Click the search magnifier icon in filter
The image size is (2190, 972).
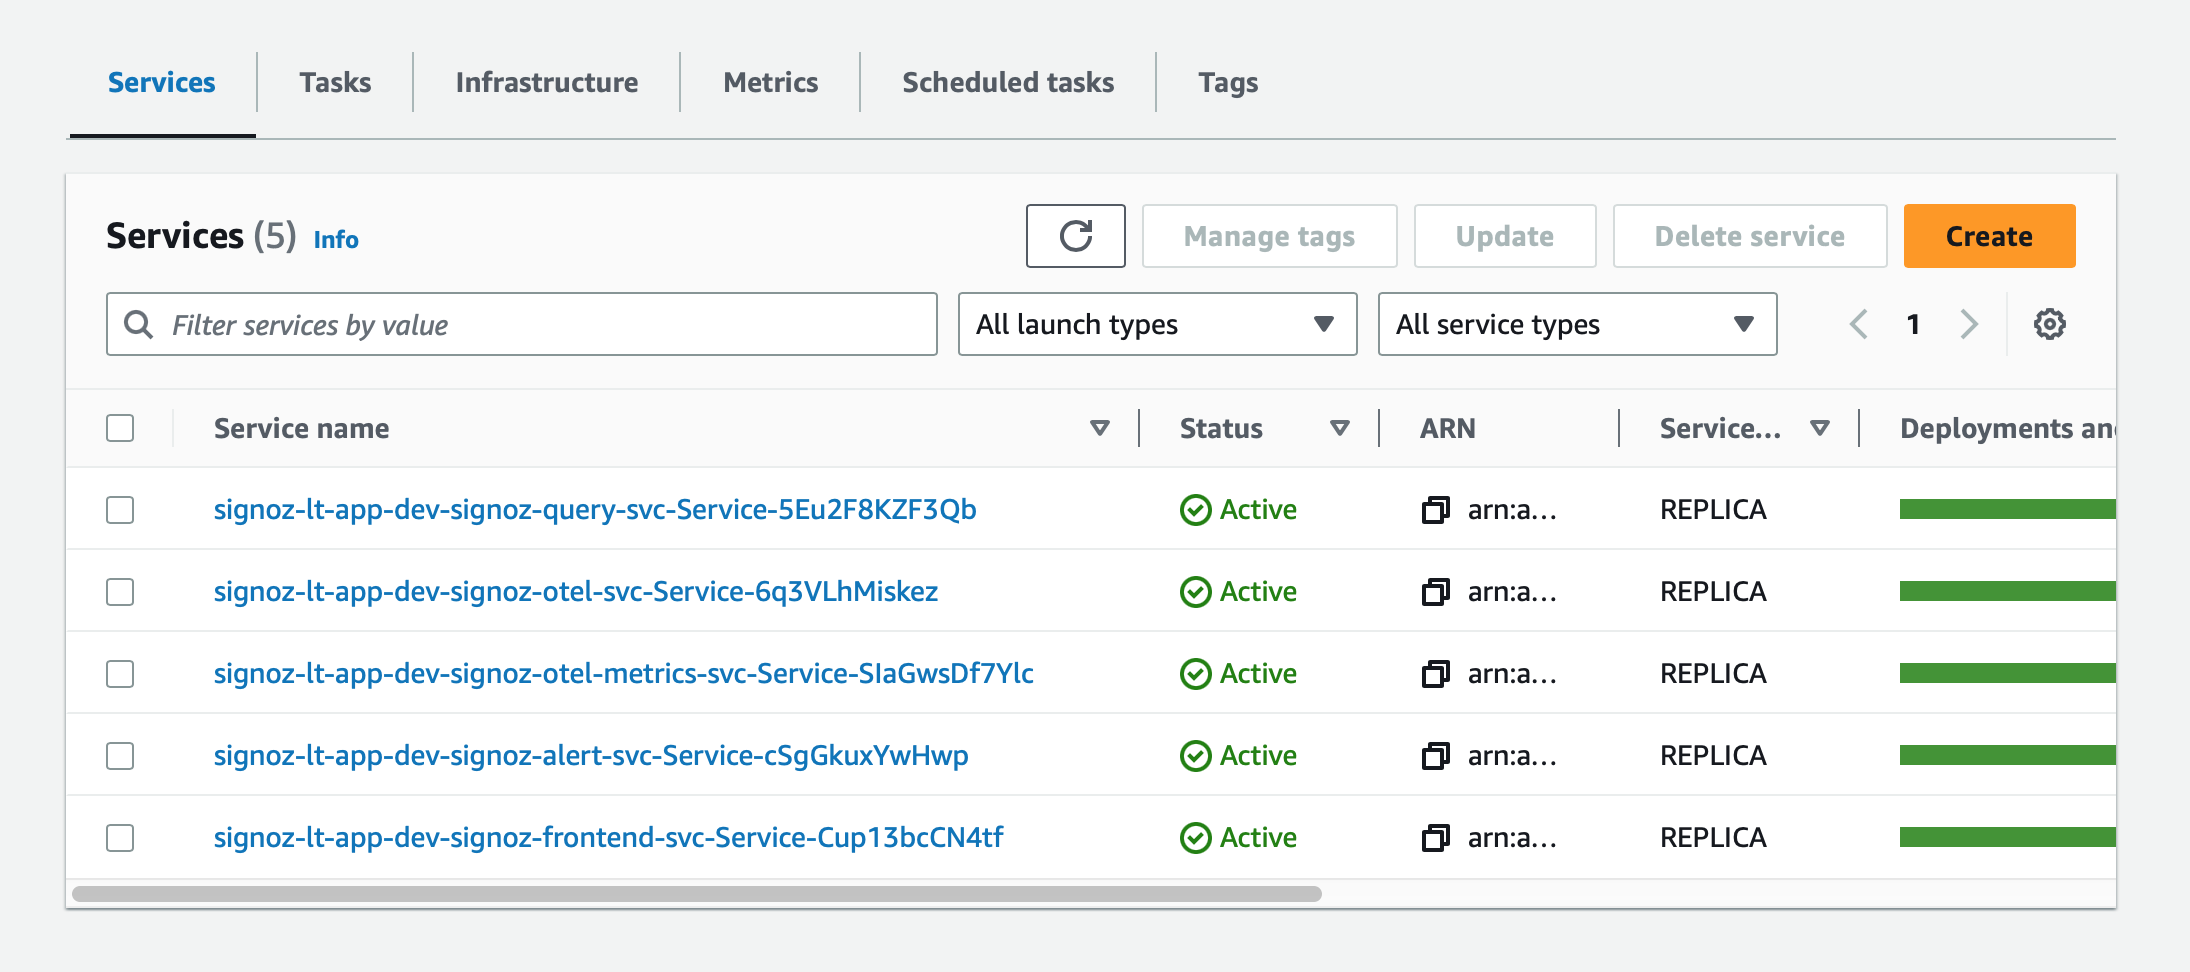[x=138, y=324]
